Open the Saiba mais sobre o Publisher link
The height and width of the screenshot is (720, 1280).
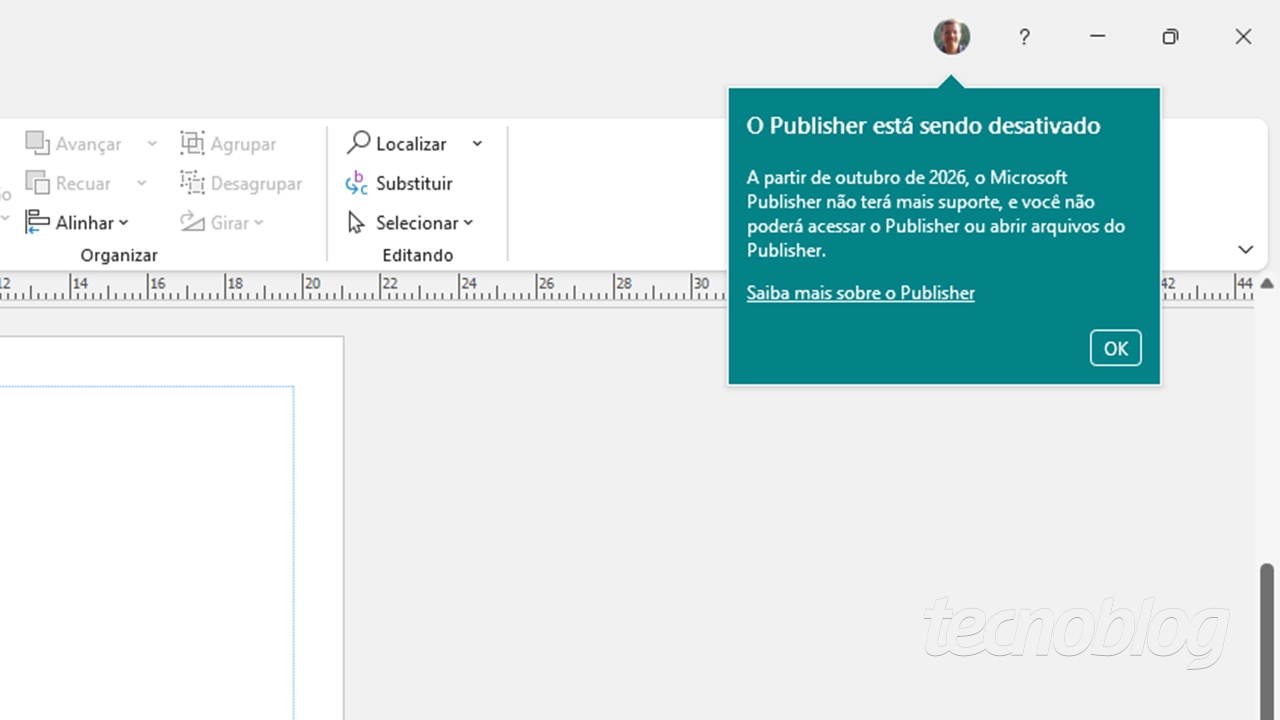coord(860,293)
